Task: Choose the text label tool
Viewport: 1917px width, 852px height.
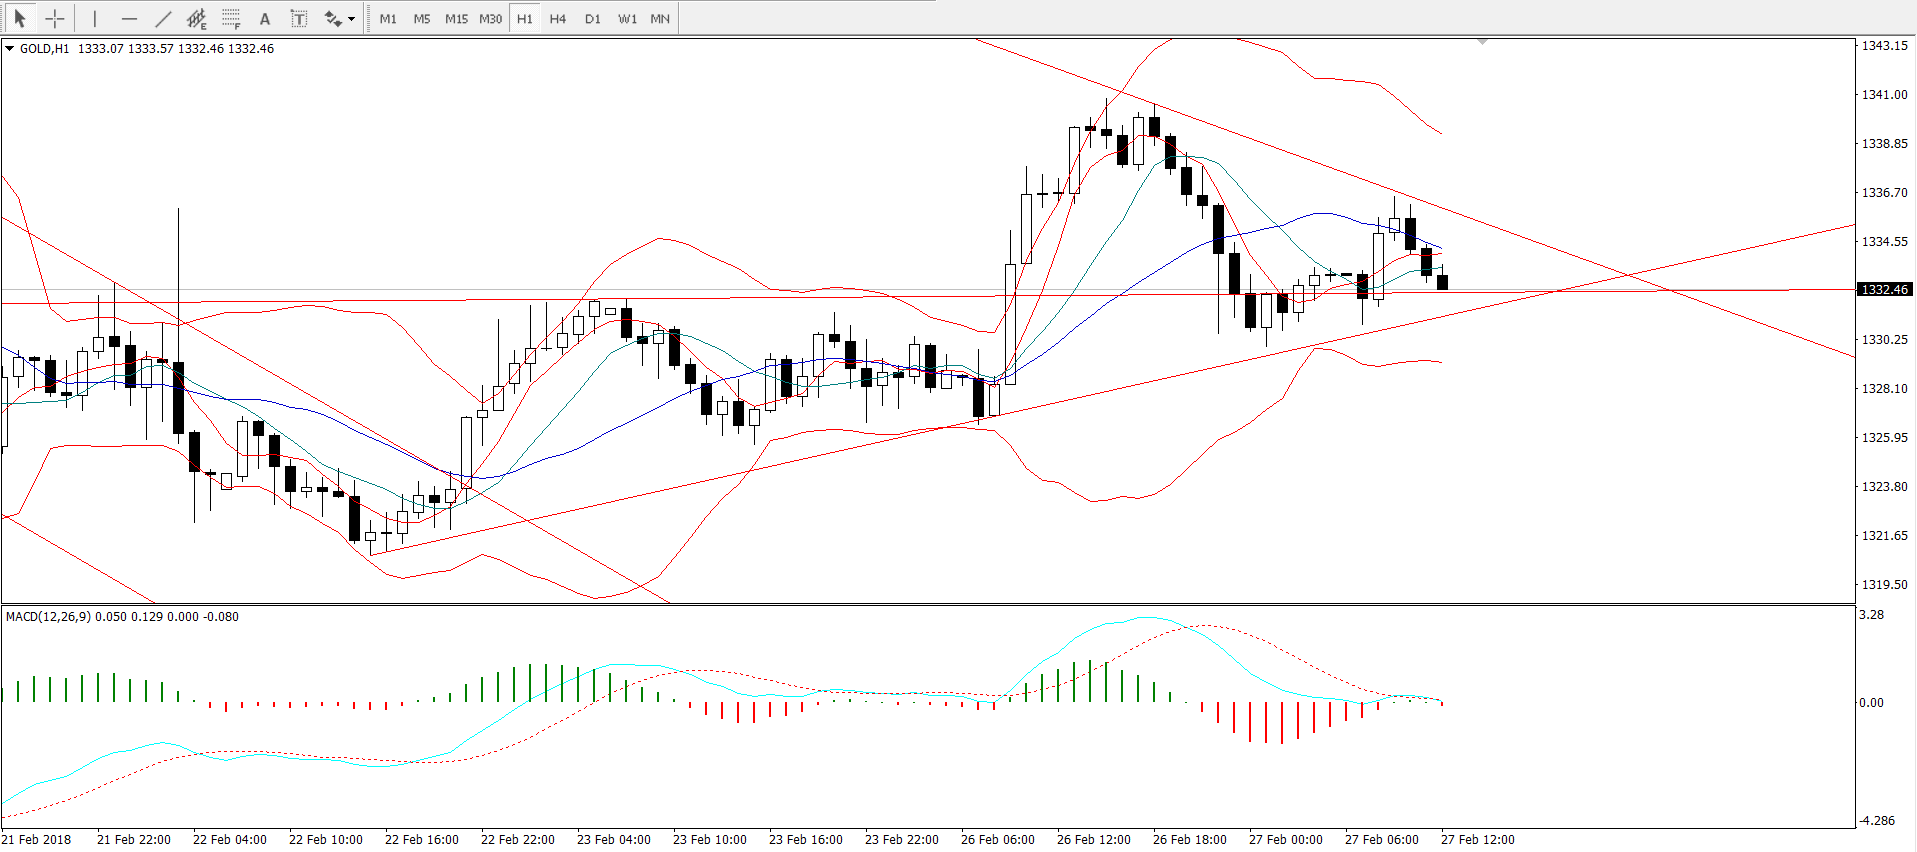Action: click(299, 18)
